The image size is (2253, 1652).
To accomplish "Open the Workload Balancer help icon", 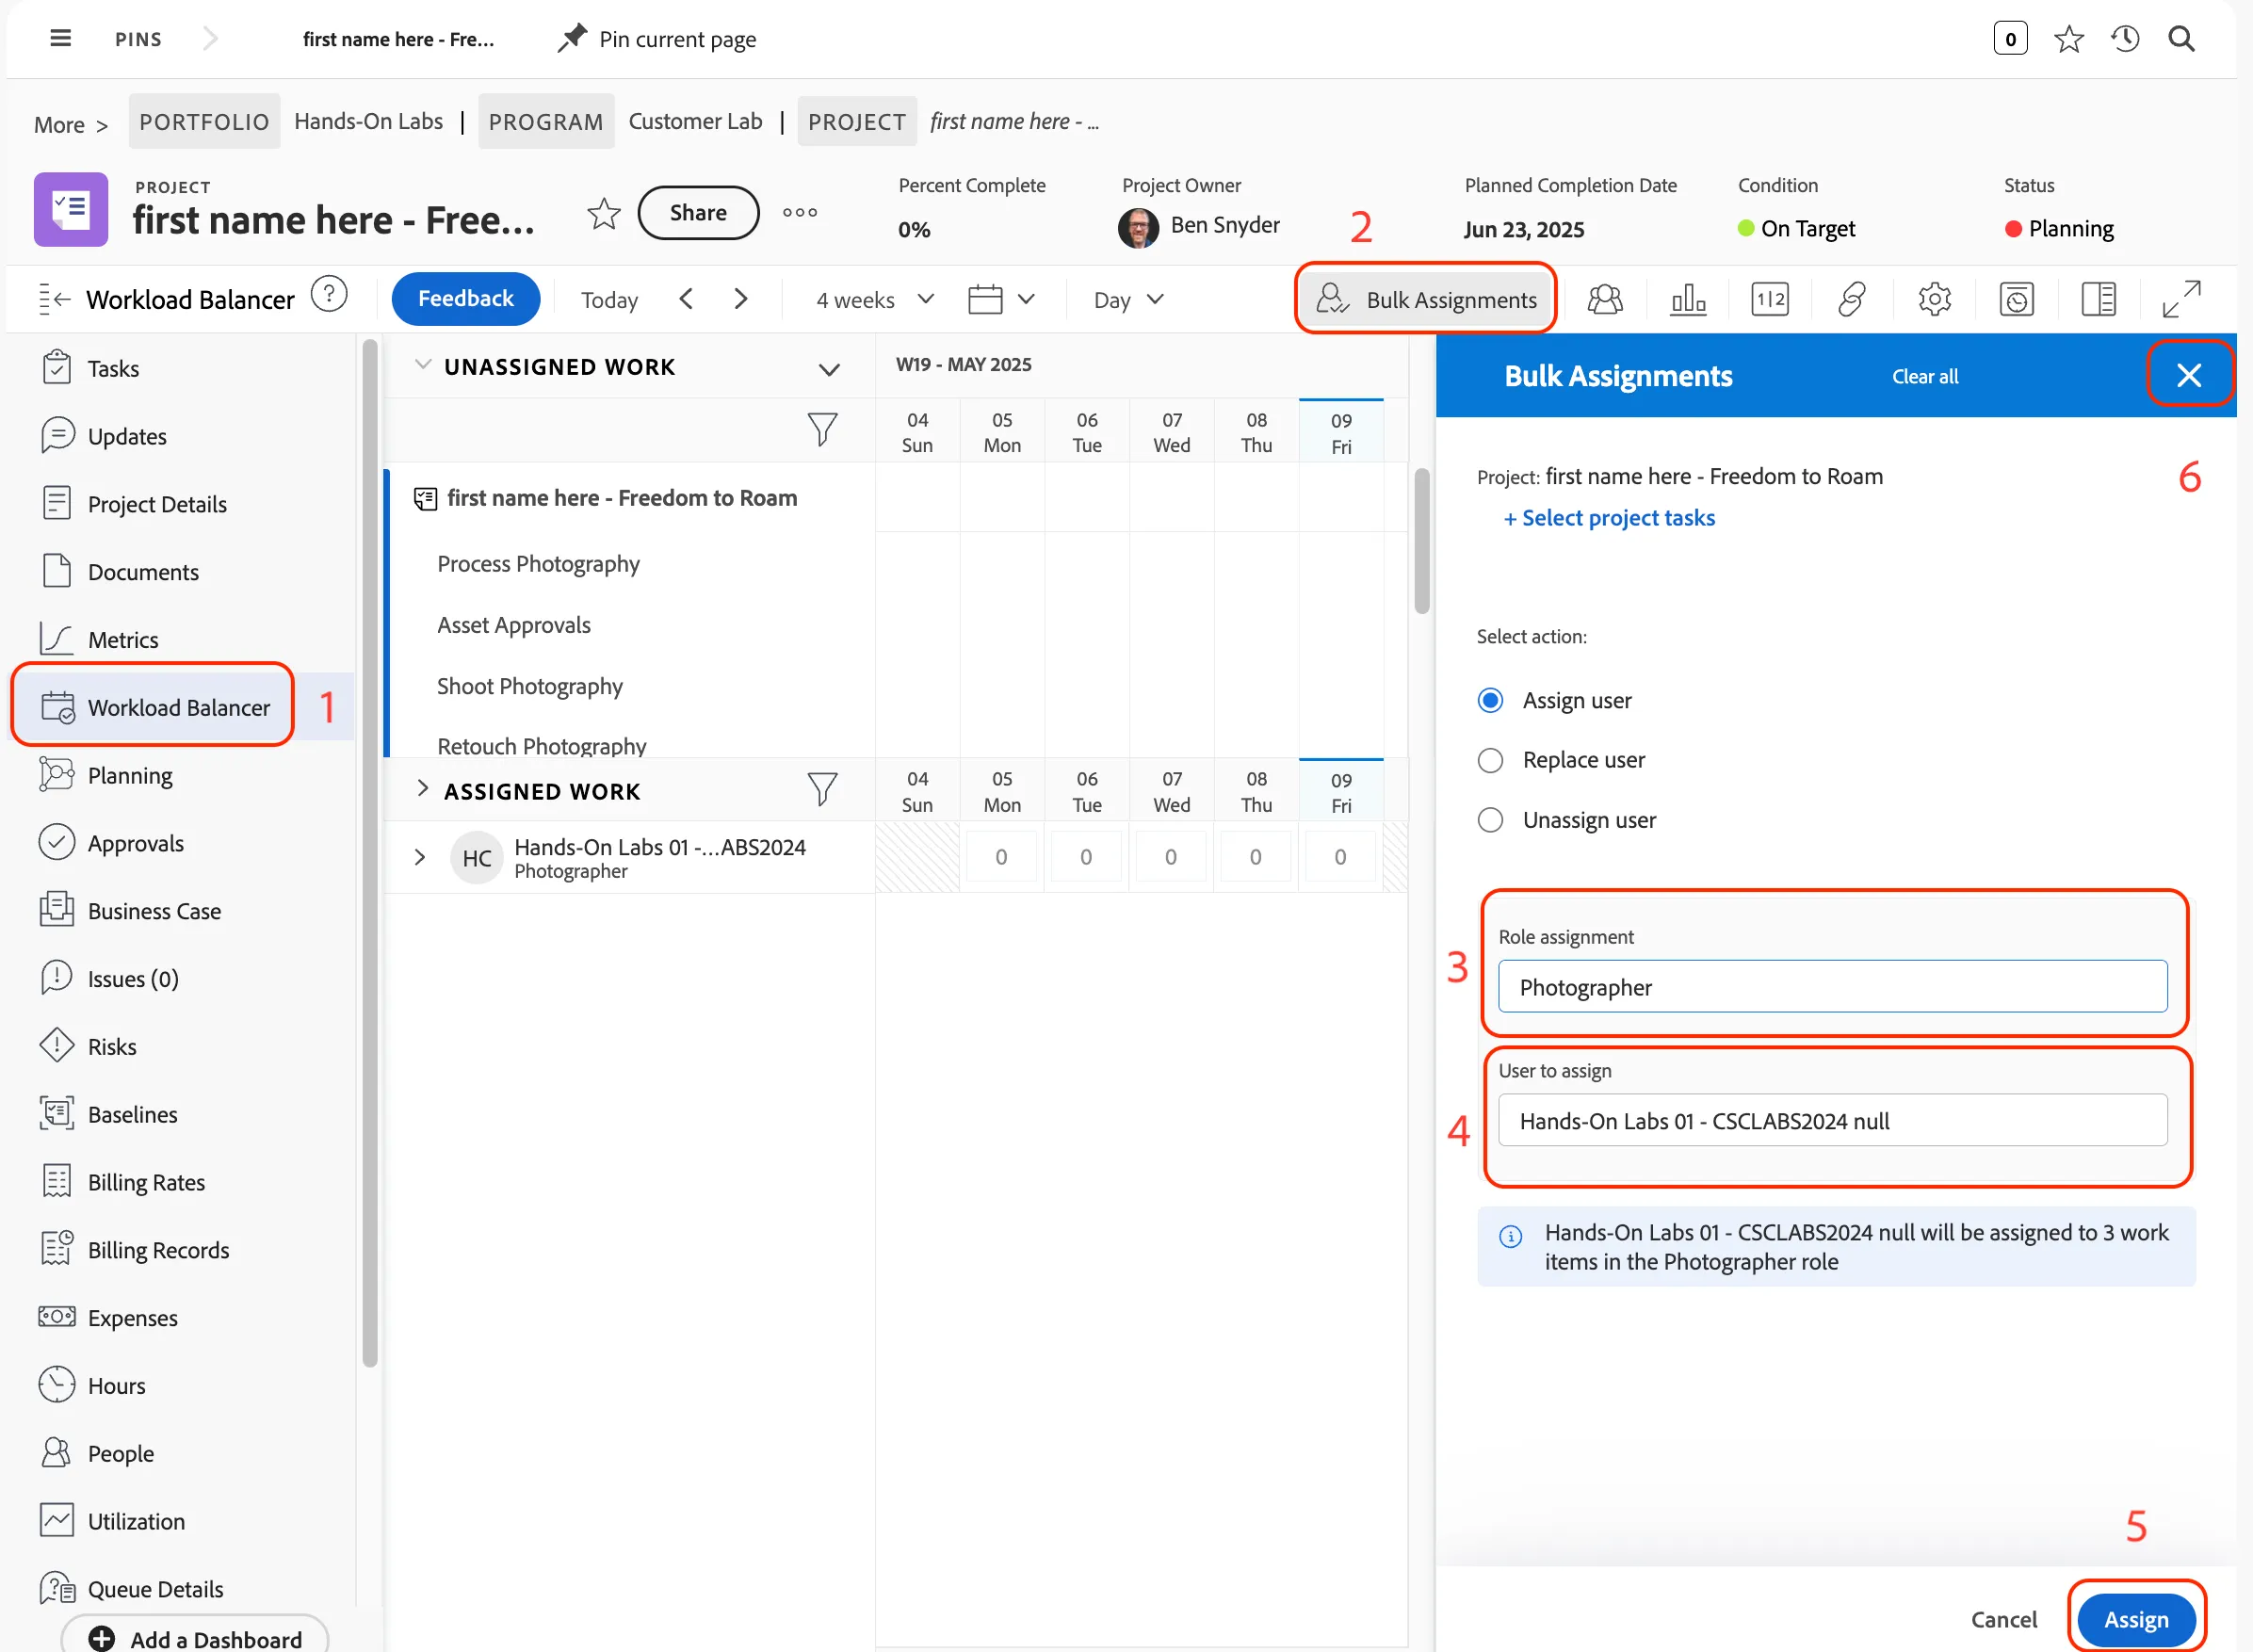I will coord(329,295).
